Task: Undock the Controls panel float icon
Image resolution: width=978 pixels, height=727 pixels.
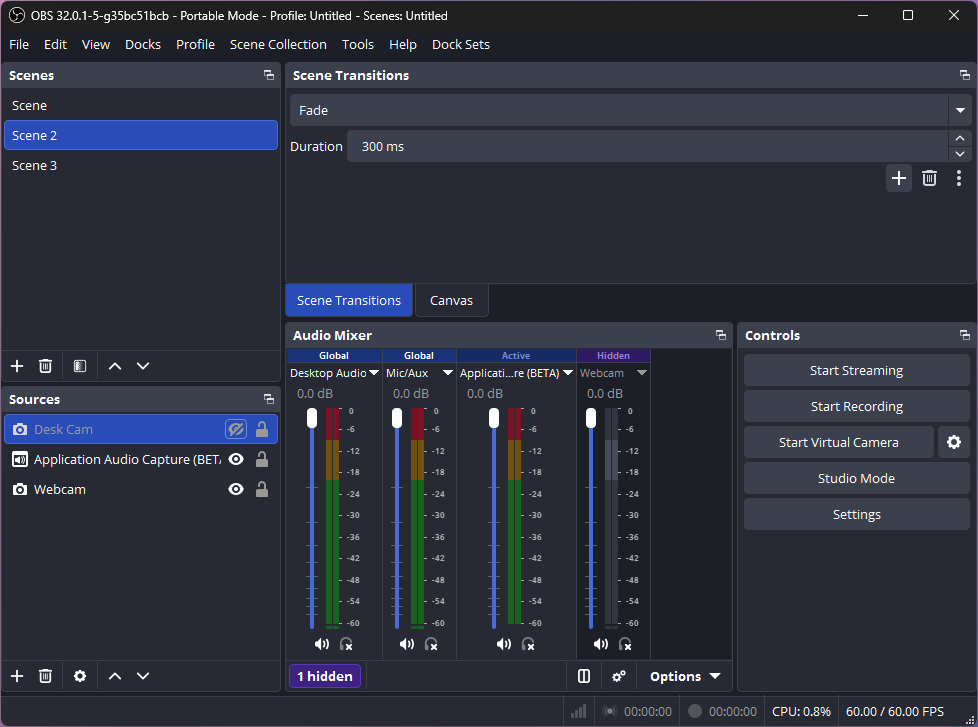Action: [965, 335]
